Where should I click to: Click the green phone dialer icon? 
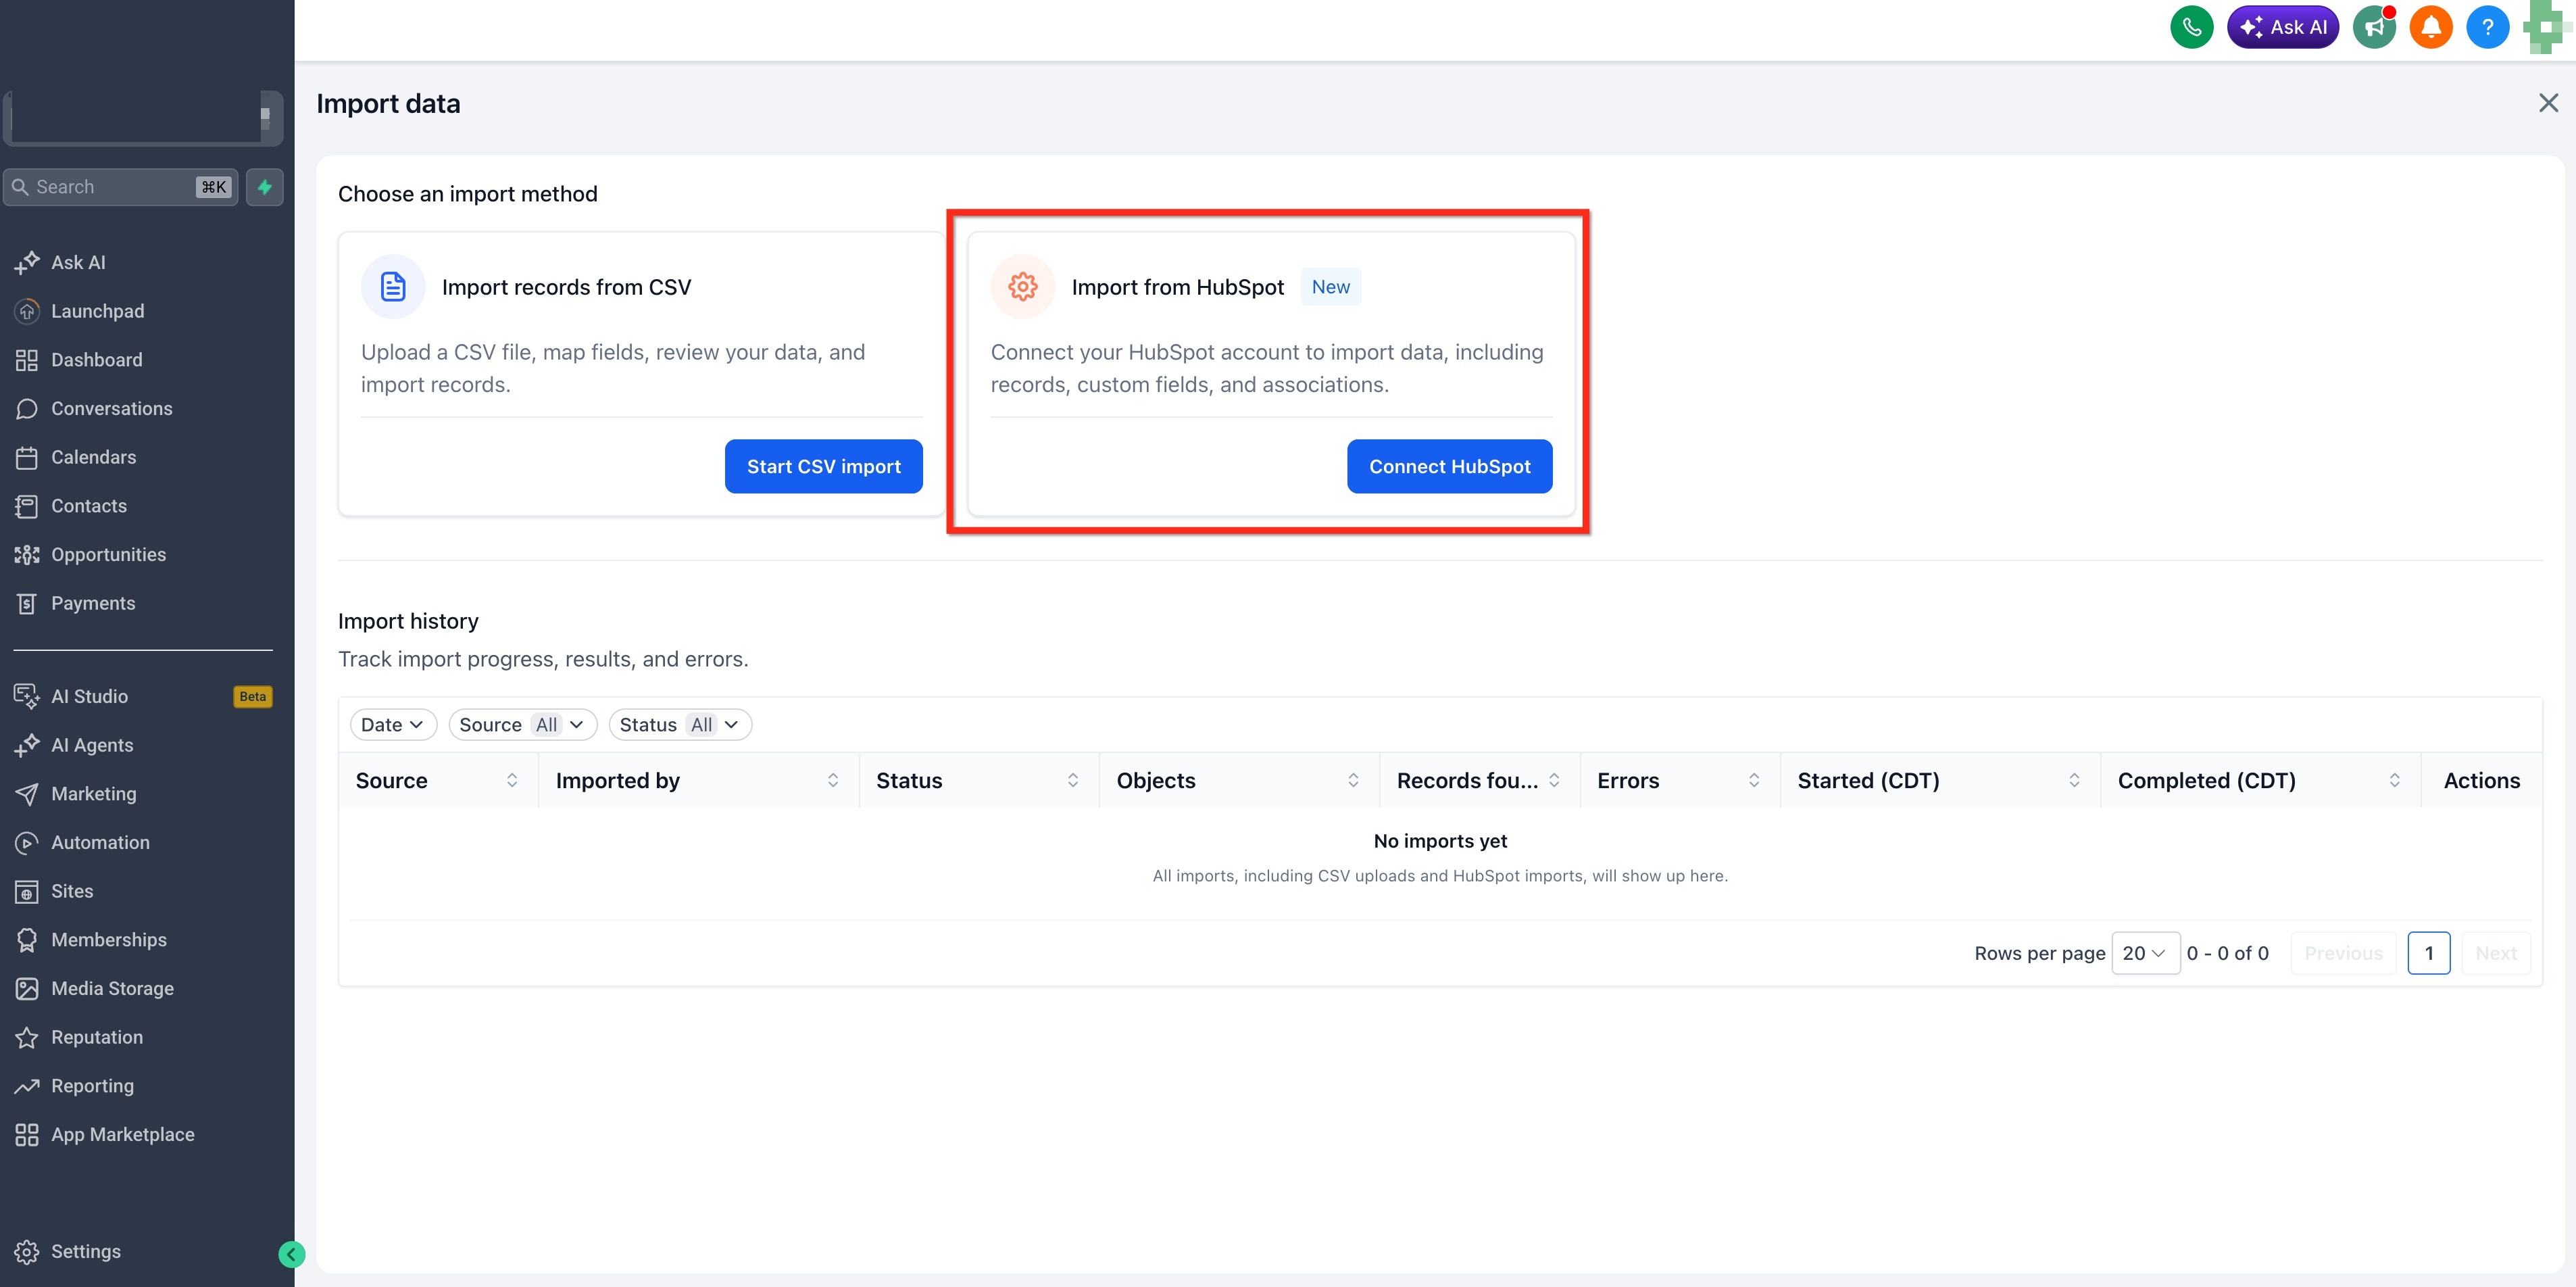[x=2191, y=27]
